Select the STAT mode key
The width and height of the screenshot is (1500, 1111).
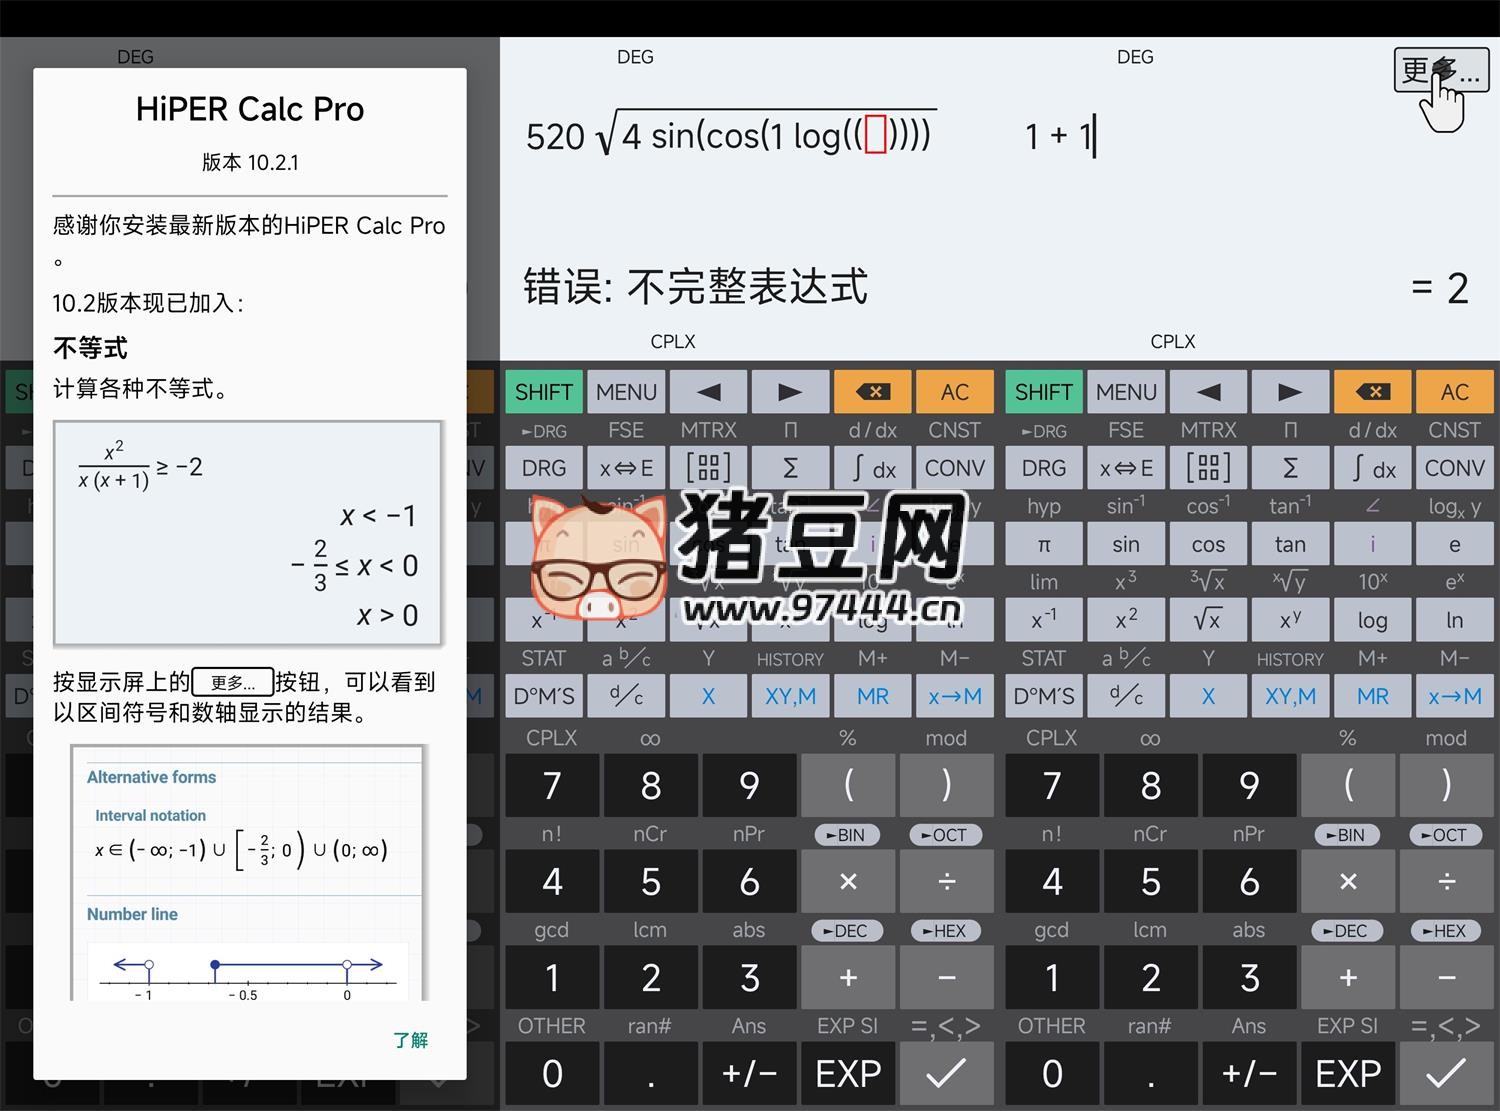point(1043,658)
